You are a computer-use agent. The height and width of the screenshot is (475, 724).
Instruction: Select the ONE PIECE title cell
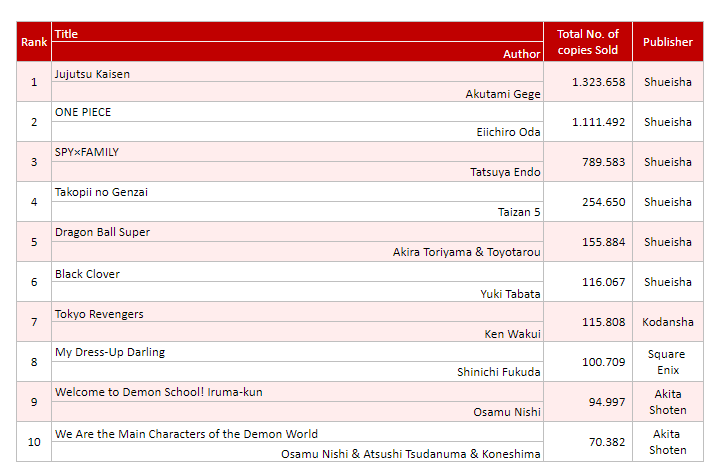(297, 112)
